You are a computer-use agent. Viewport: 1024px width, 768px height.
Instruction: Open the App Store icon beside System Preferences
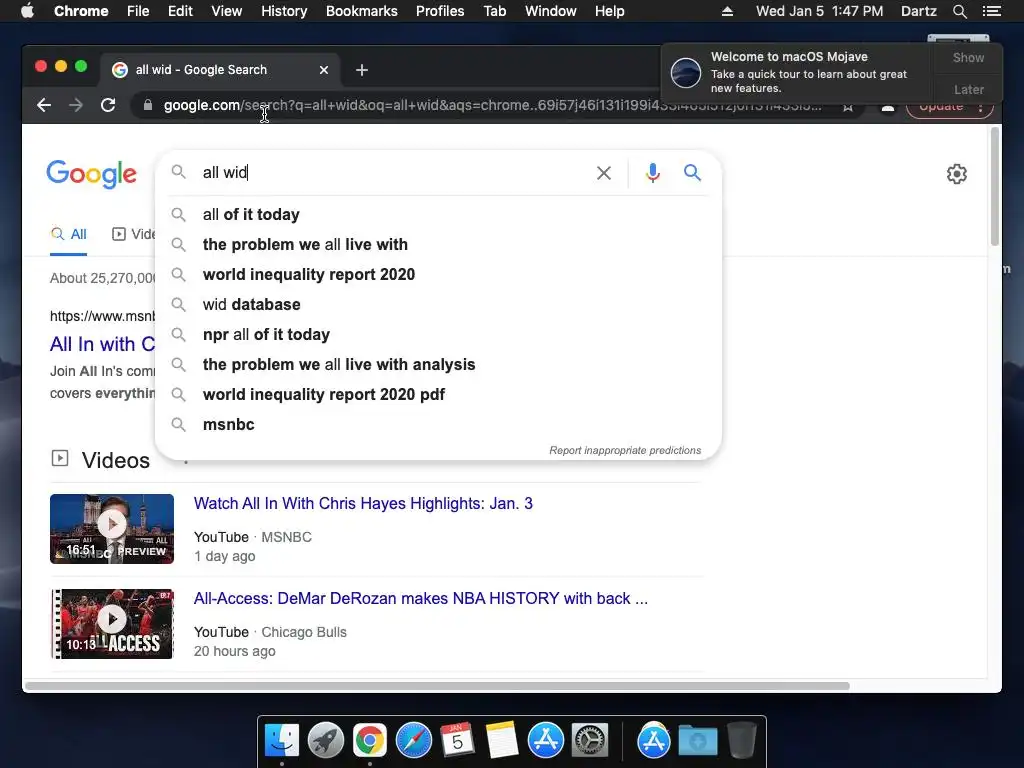546,741
